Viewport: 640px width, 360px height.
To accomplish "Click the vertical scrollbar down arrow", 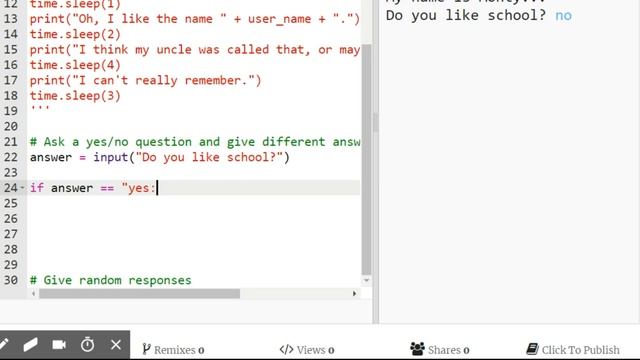I will [367, 280].
